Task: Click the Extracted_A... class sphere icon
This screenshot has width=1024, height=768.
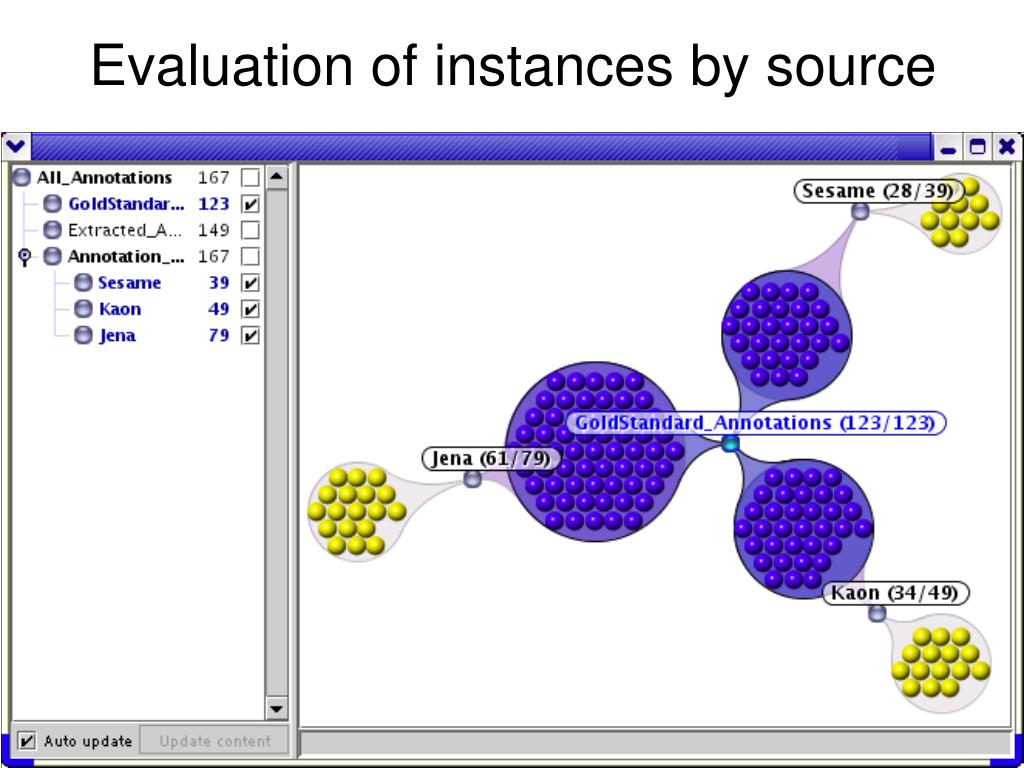Action: click(x=53, y=230)
